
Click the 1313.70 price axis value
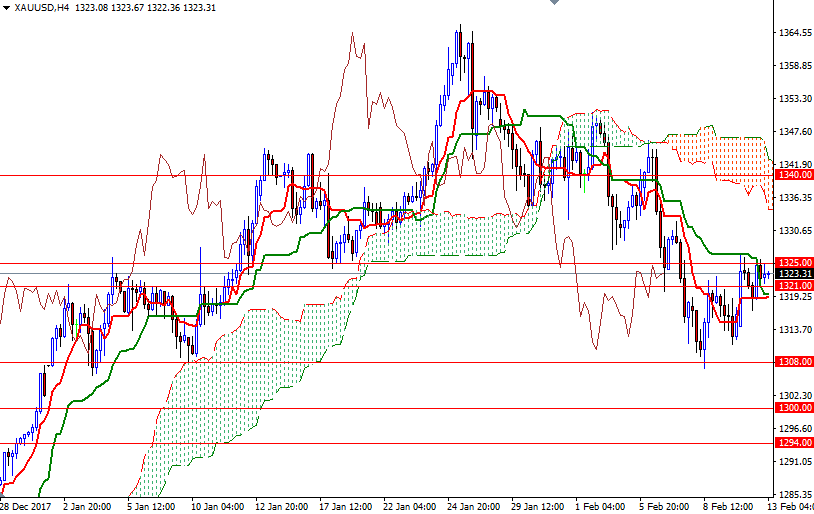click(795, 330)
